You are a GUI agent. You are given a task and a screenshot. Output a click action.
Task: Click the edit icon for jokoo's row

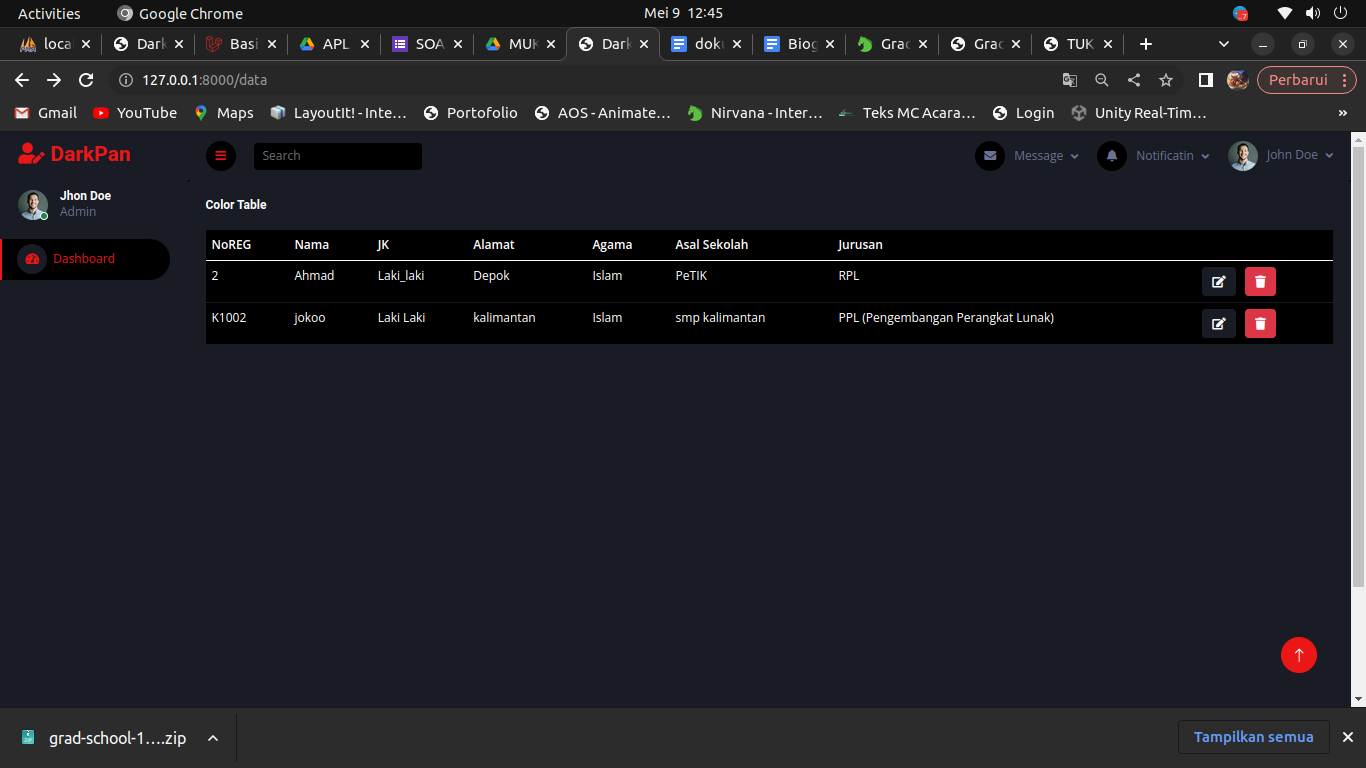(x=1218, y=324)
